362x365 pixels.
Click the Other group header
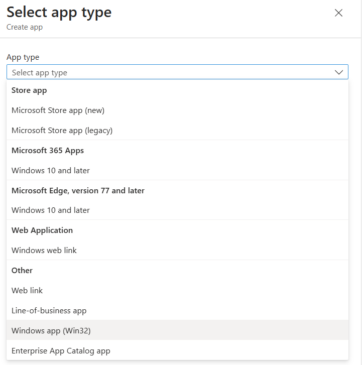(22, 270)
